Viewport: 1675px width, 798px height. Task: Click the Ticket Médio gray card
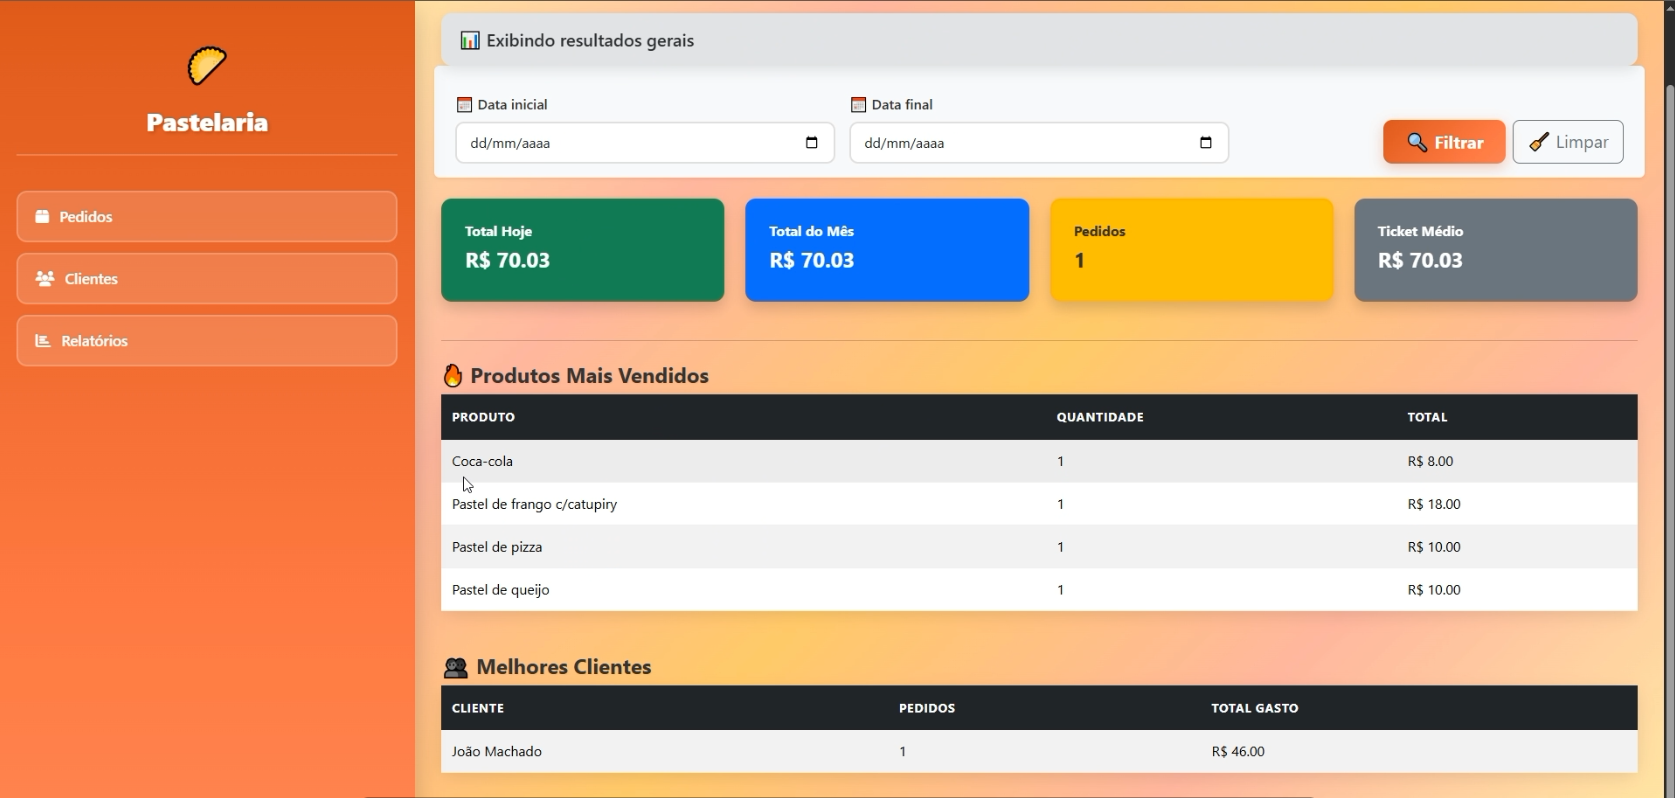coord(1496,250)
